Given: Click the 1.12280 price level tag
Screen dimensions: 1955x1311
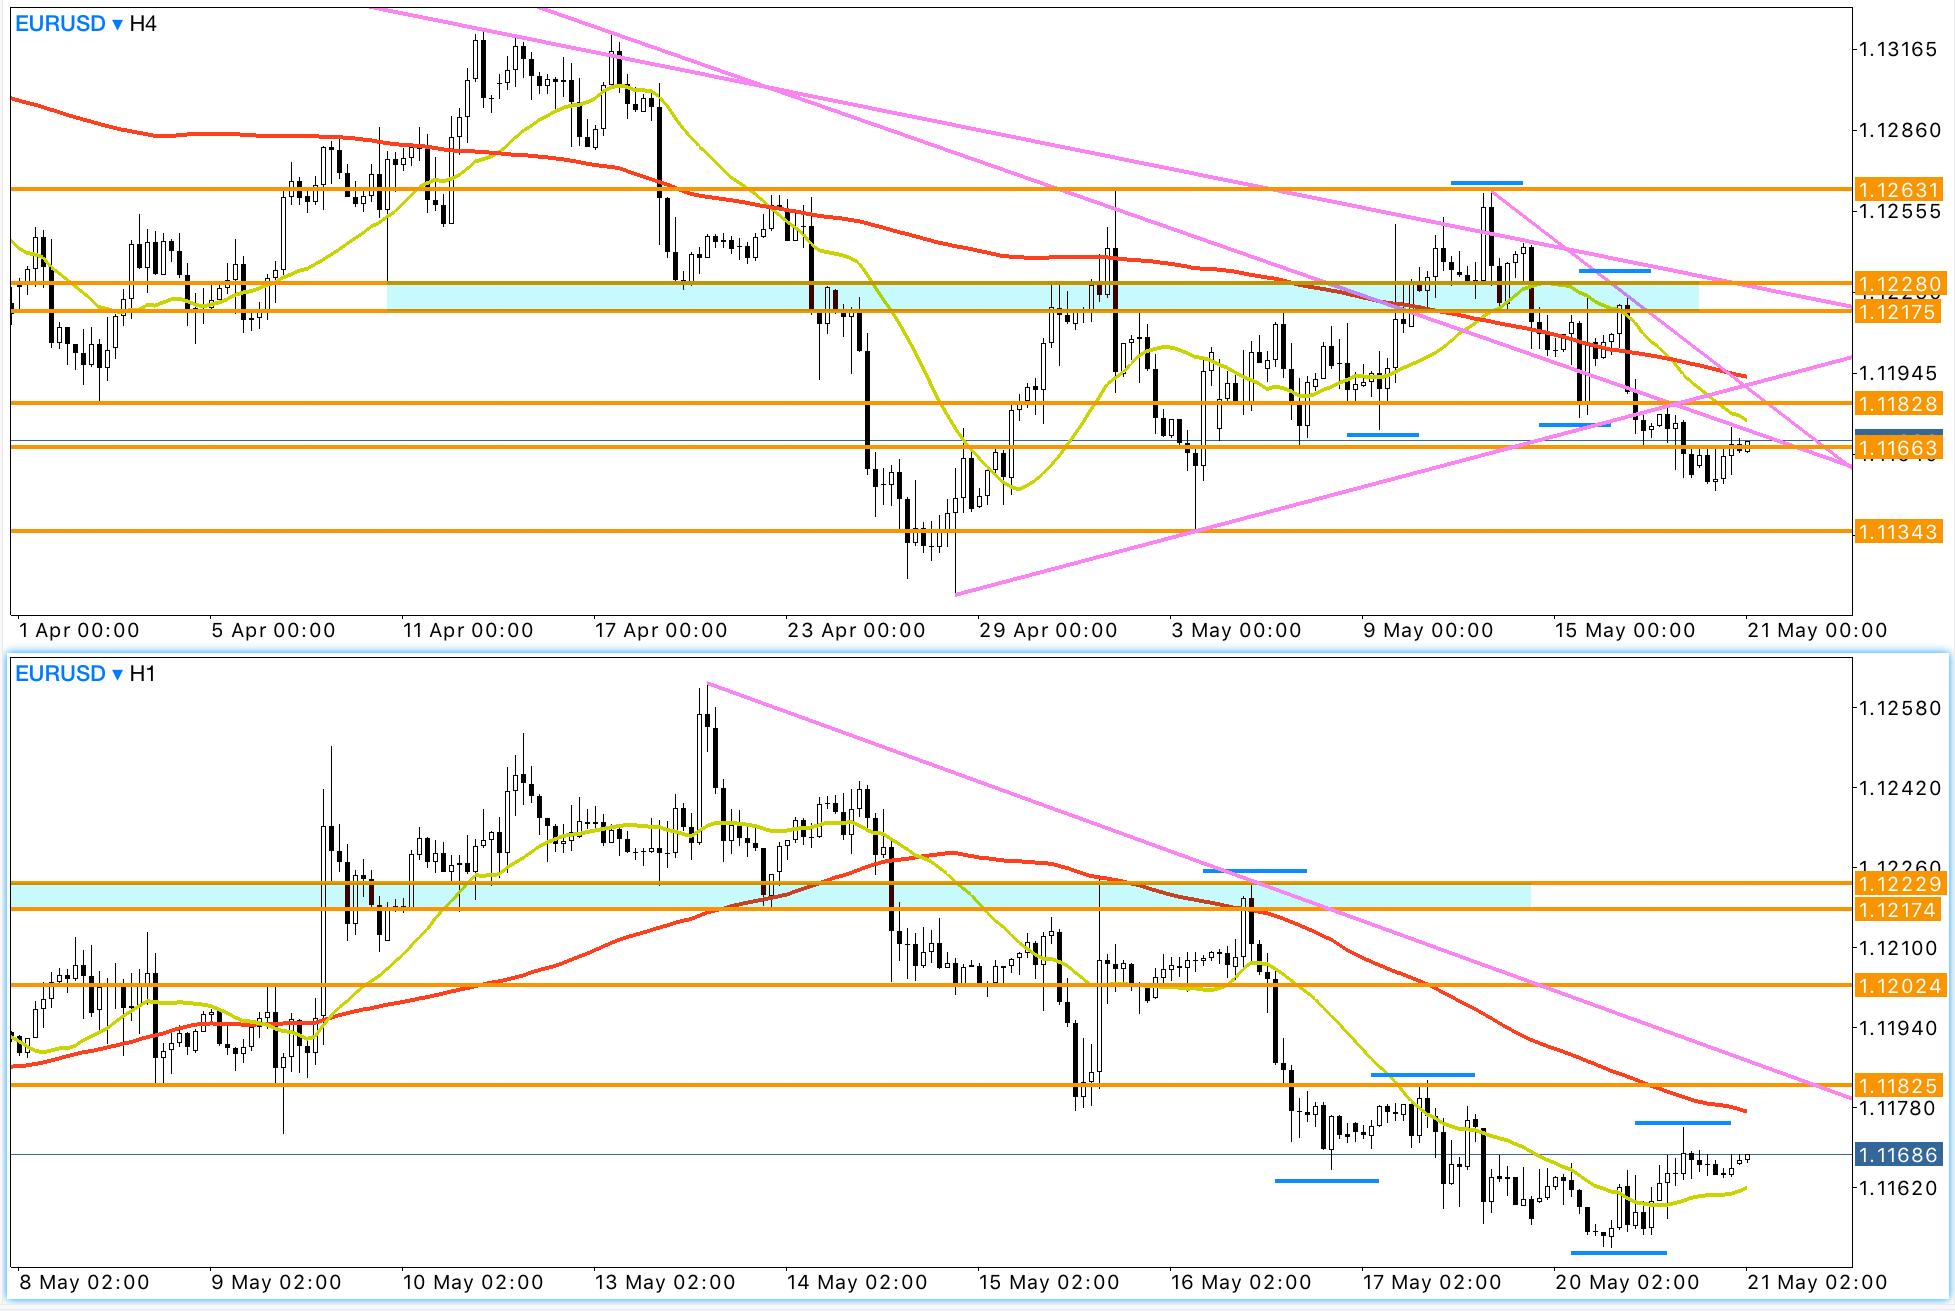Looking at the screenshot, I should 1898,284.
